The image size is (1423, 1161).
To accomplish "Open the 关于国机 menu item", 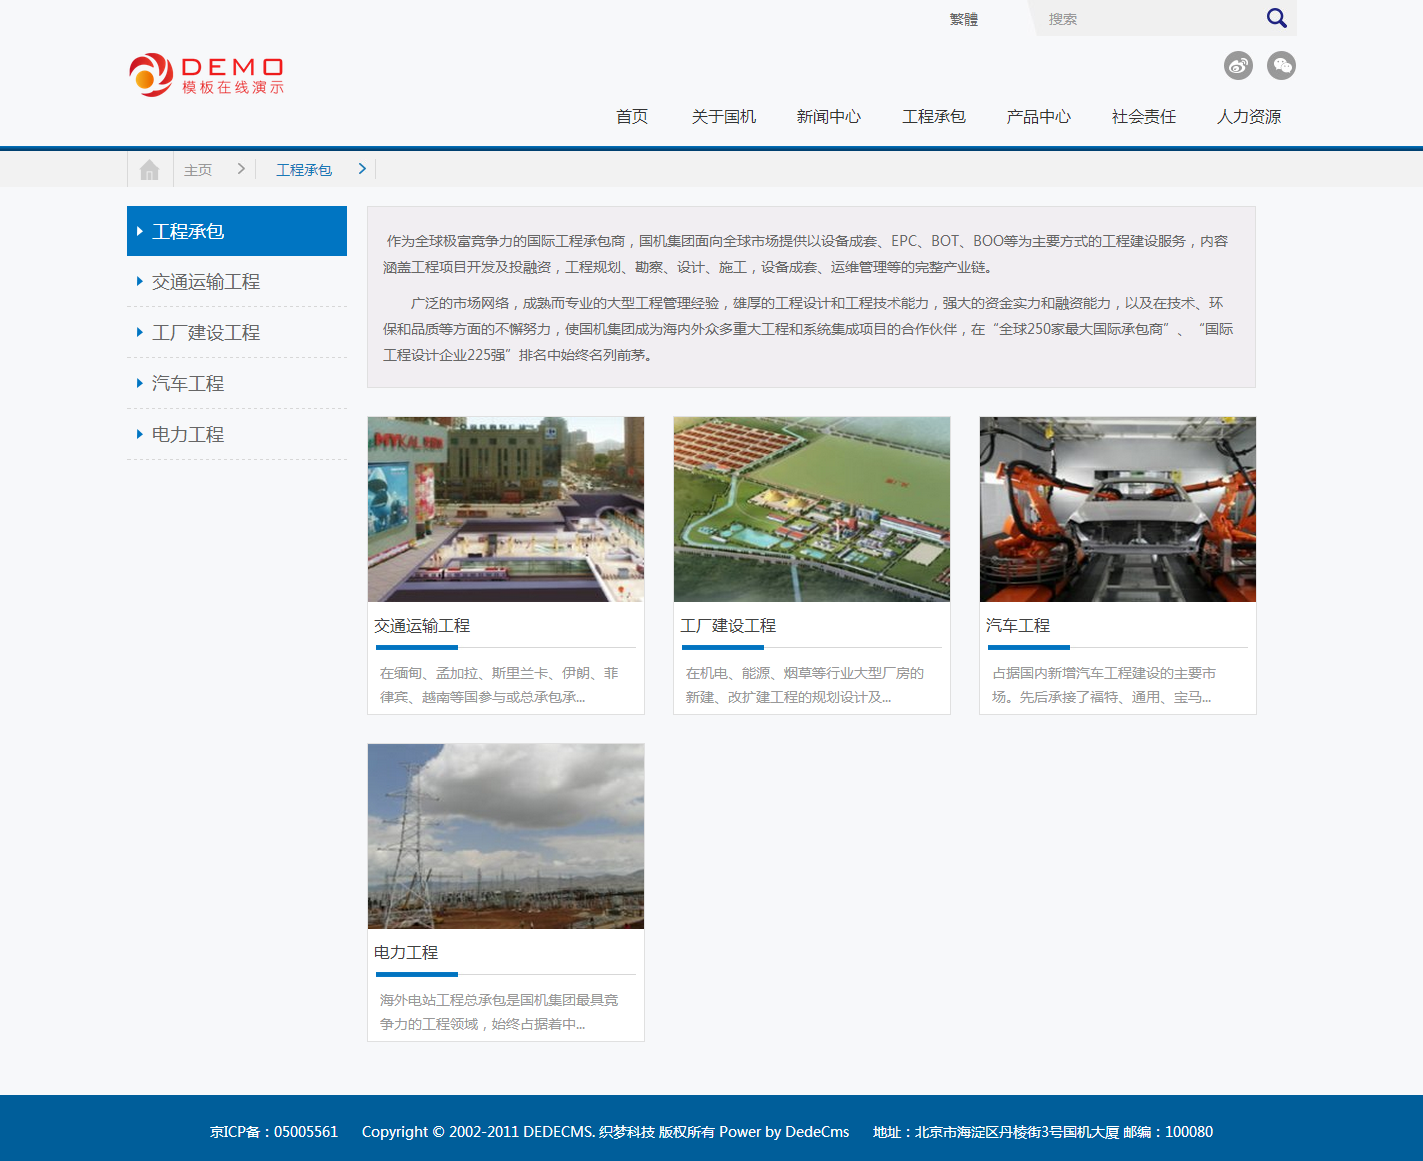I will pos(723,117).
